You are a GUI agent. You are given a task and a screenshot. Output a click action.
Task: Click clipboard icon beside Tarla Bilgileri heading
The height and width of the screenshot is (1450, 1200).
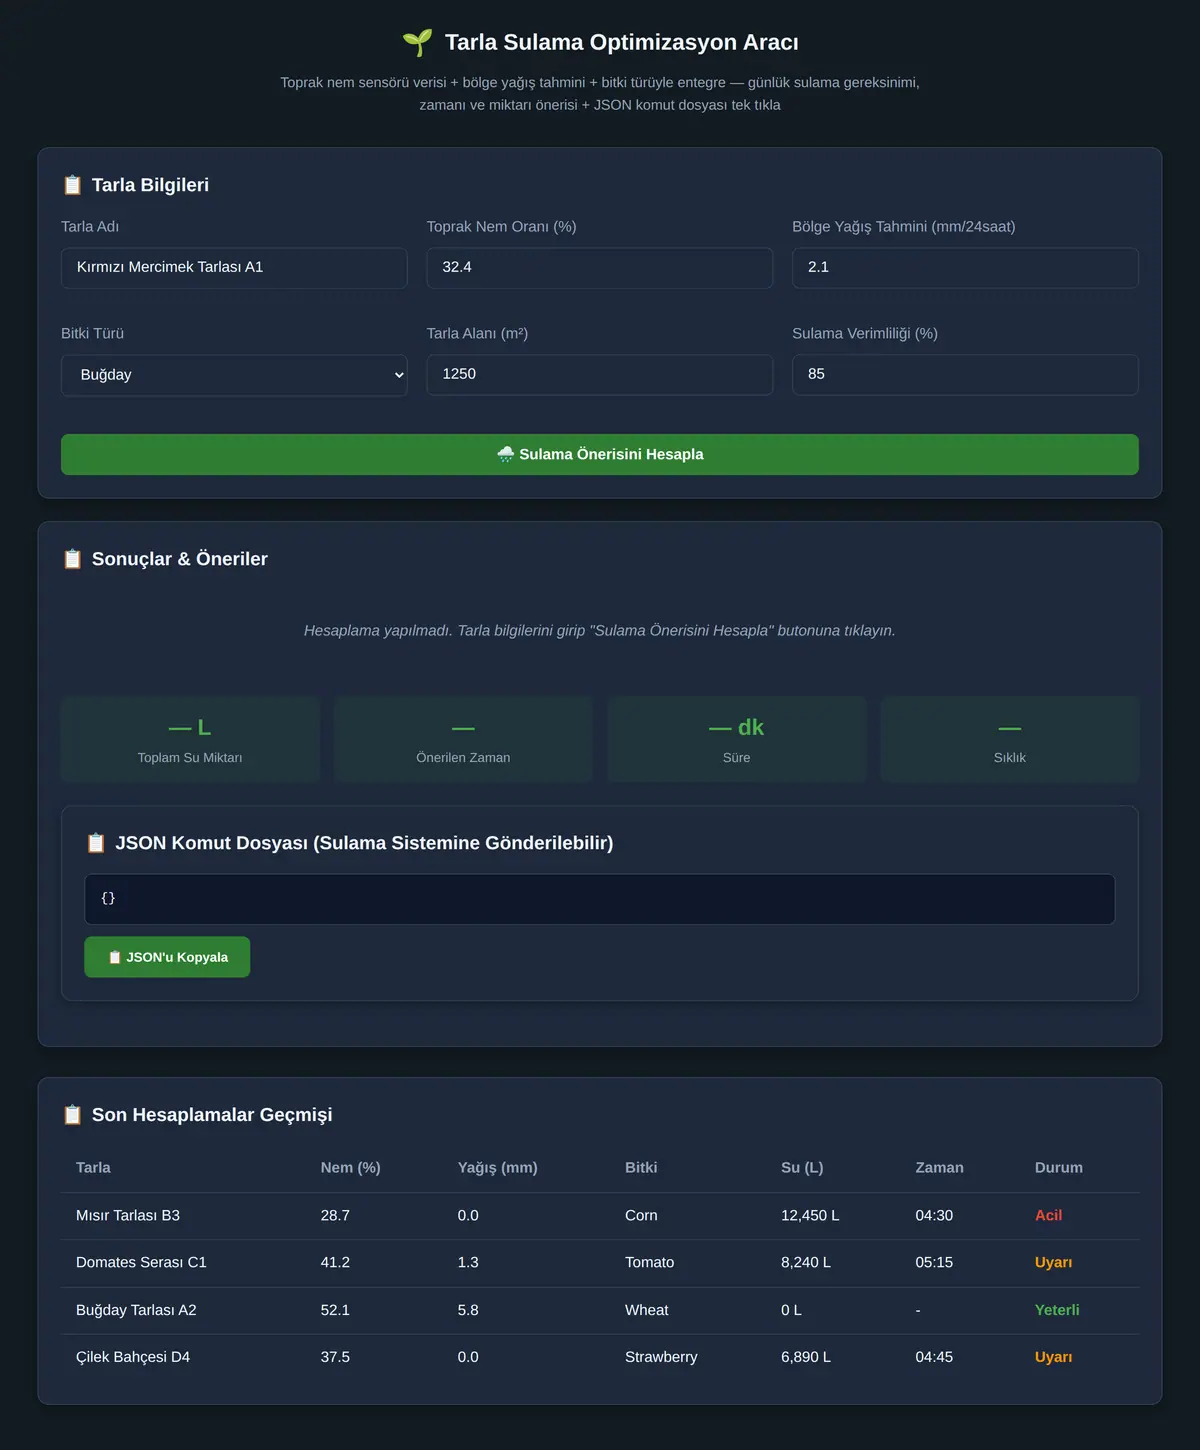tap(72, 185)
